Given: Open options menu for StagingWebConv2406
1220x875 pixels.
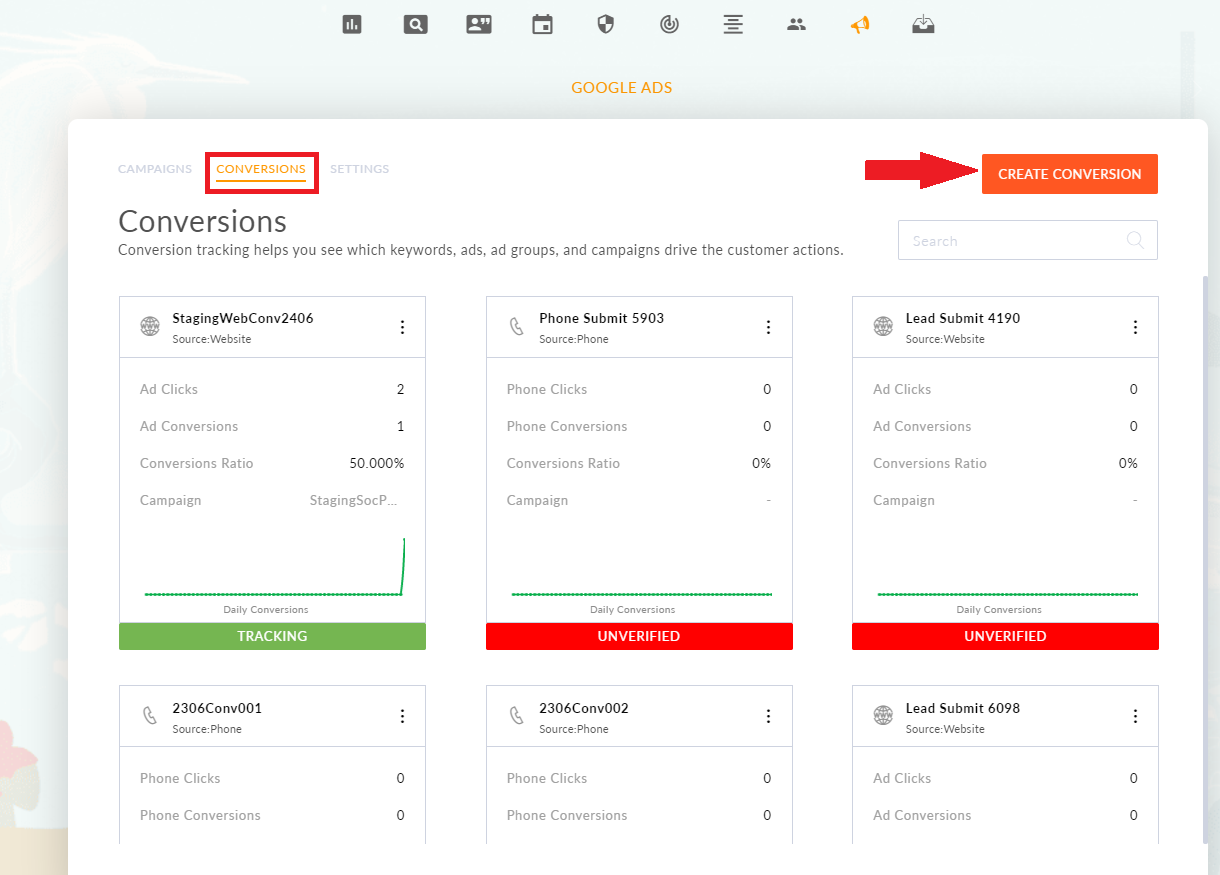Looking at the screenshot, I should click(402, 327).
